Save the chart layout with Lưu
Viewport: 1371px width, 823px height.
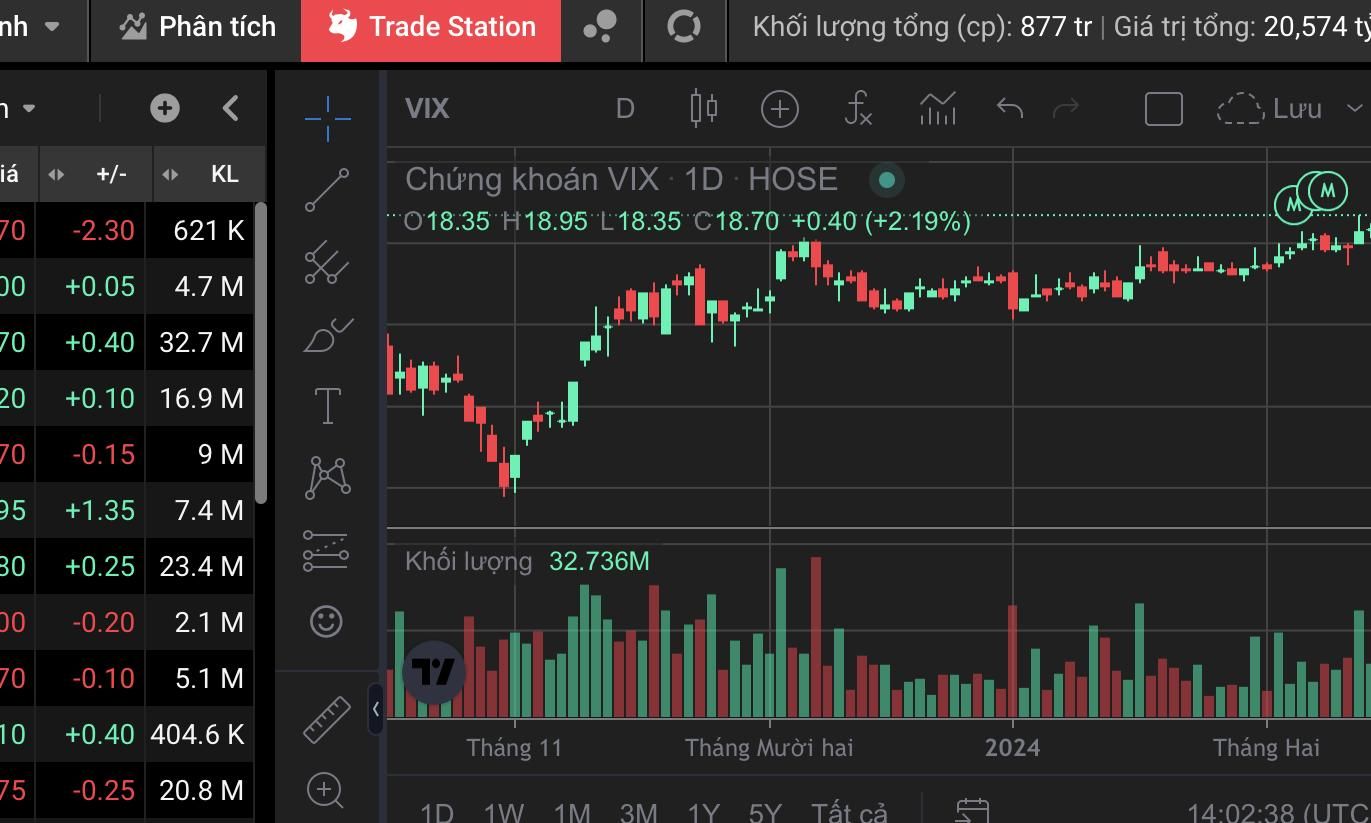click(x=1270, y=108)
